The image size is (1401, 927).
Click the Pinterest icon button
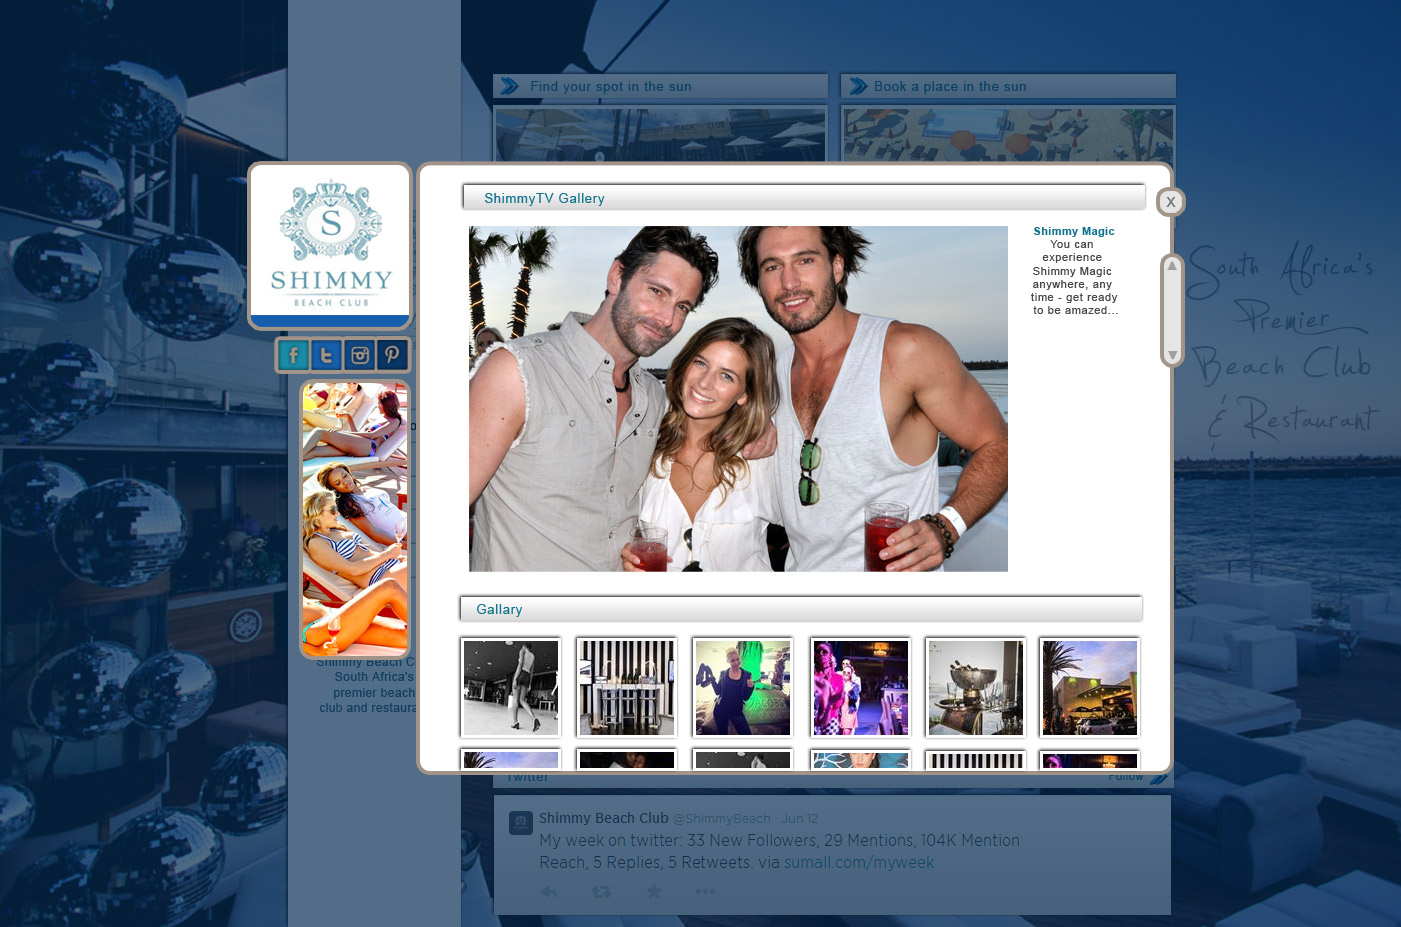392,355
